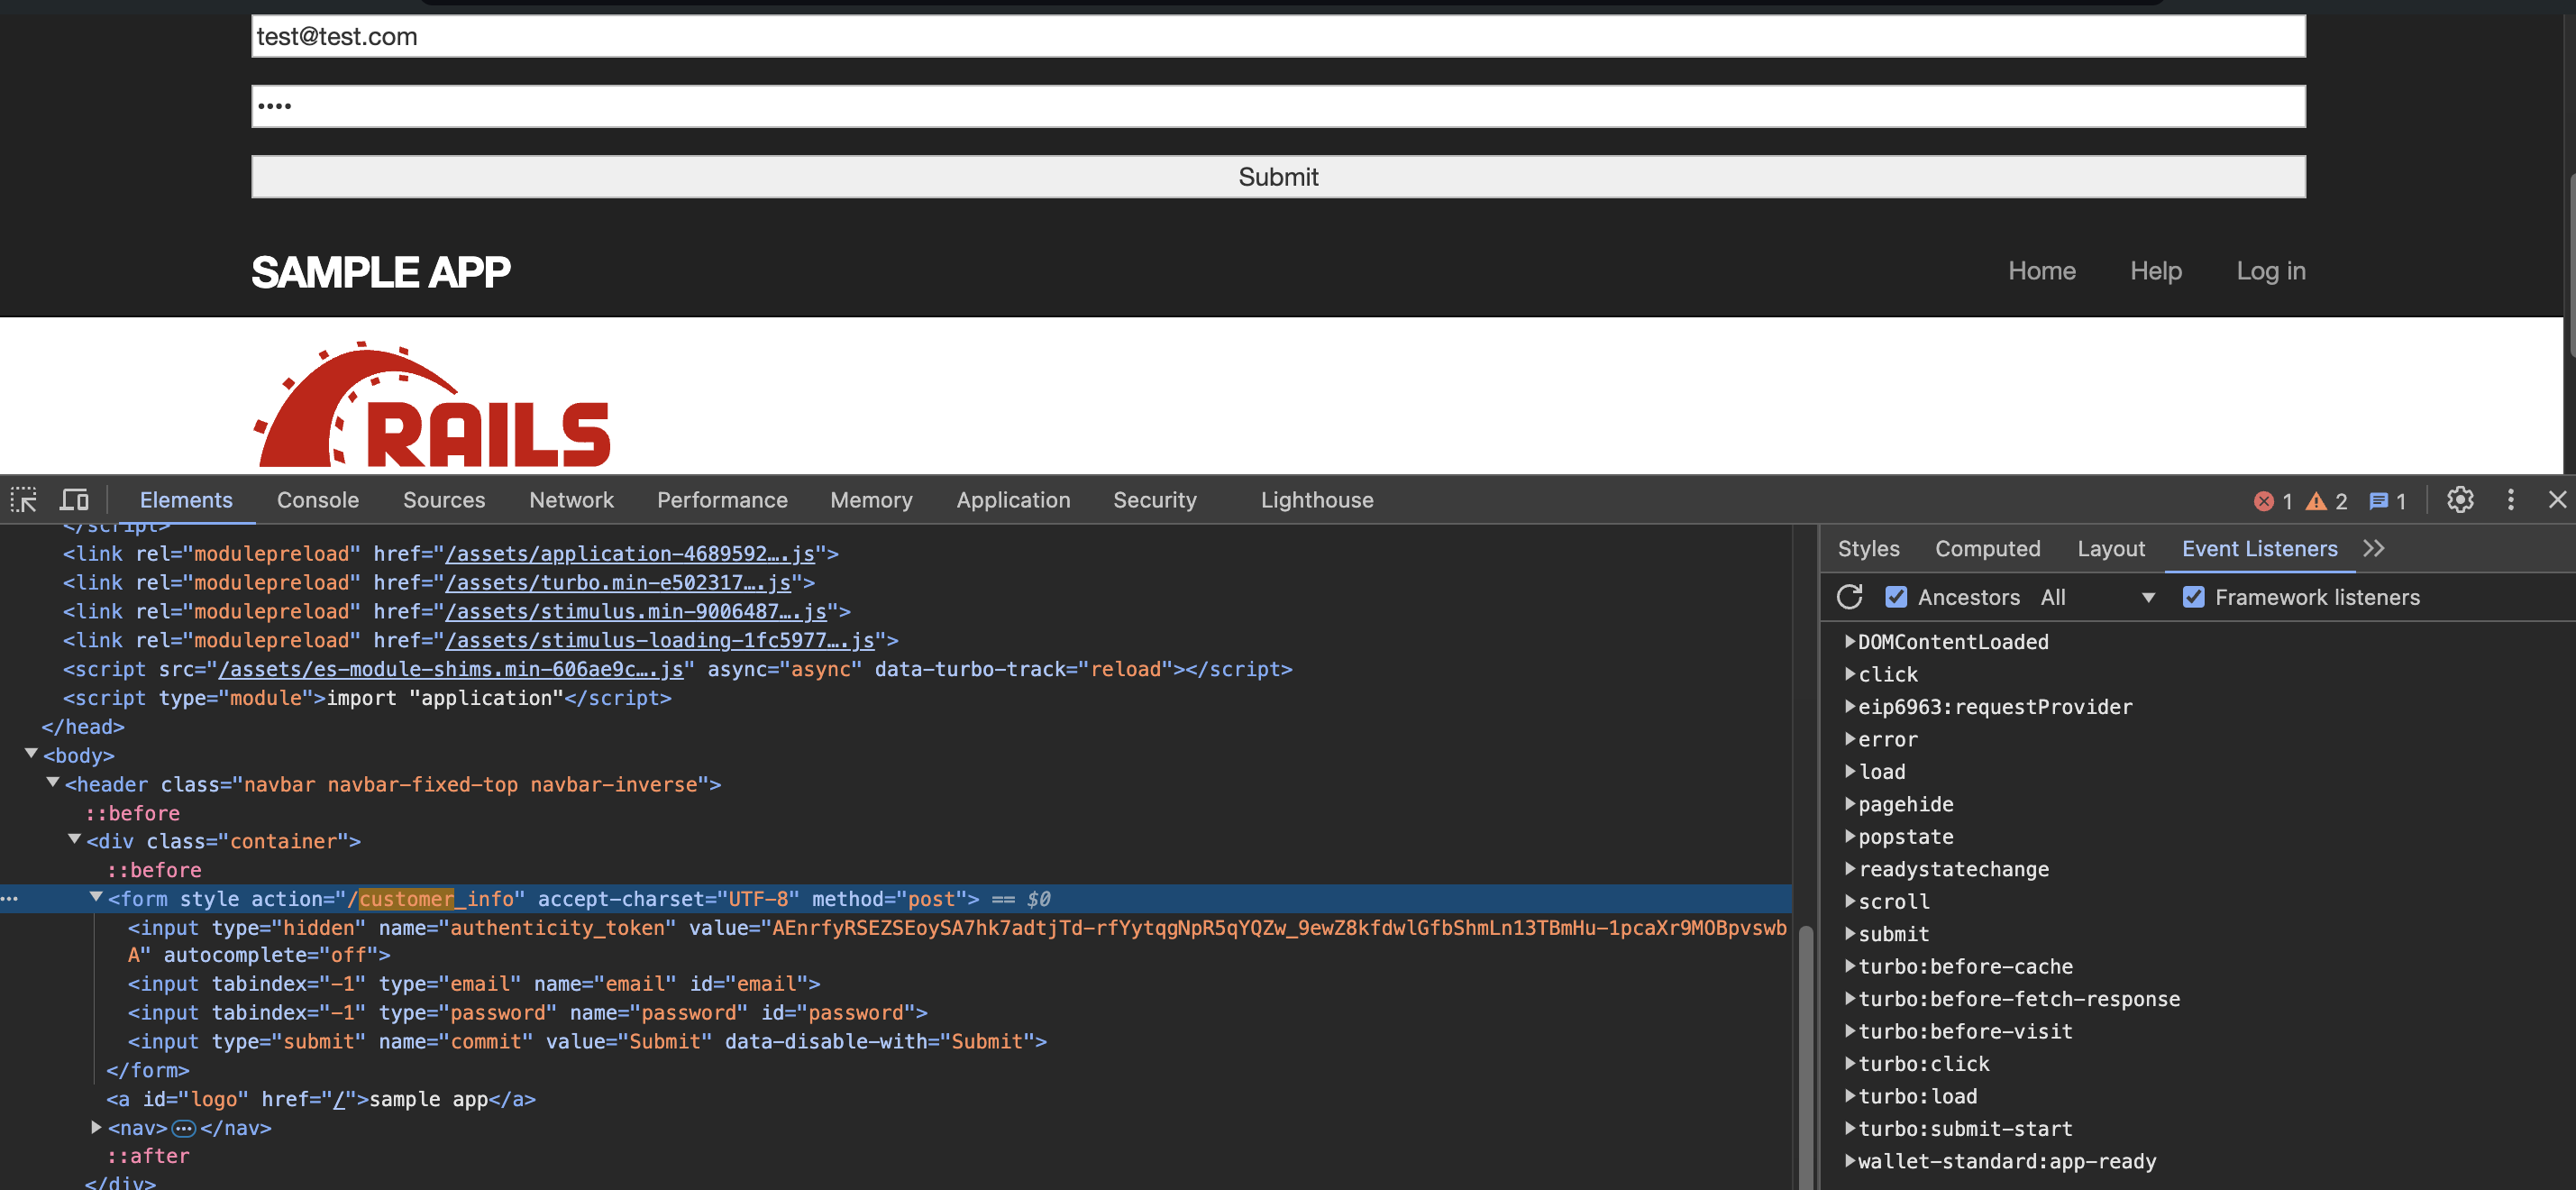Switch to the Computed sidebar tab
The height and width of the screenshot is (1190, 2576).
[x=1987, y=548]
